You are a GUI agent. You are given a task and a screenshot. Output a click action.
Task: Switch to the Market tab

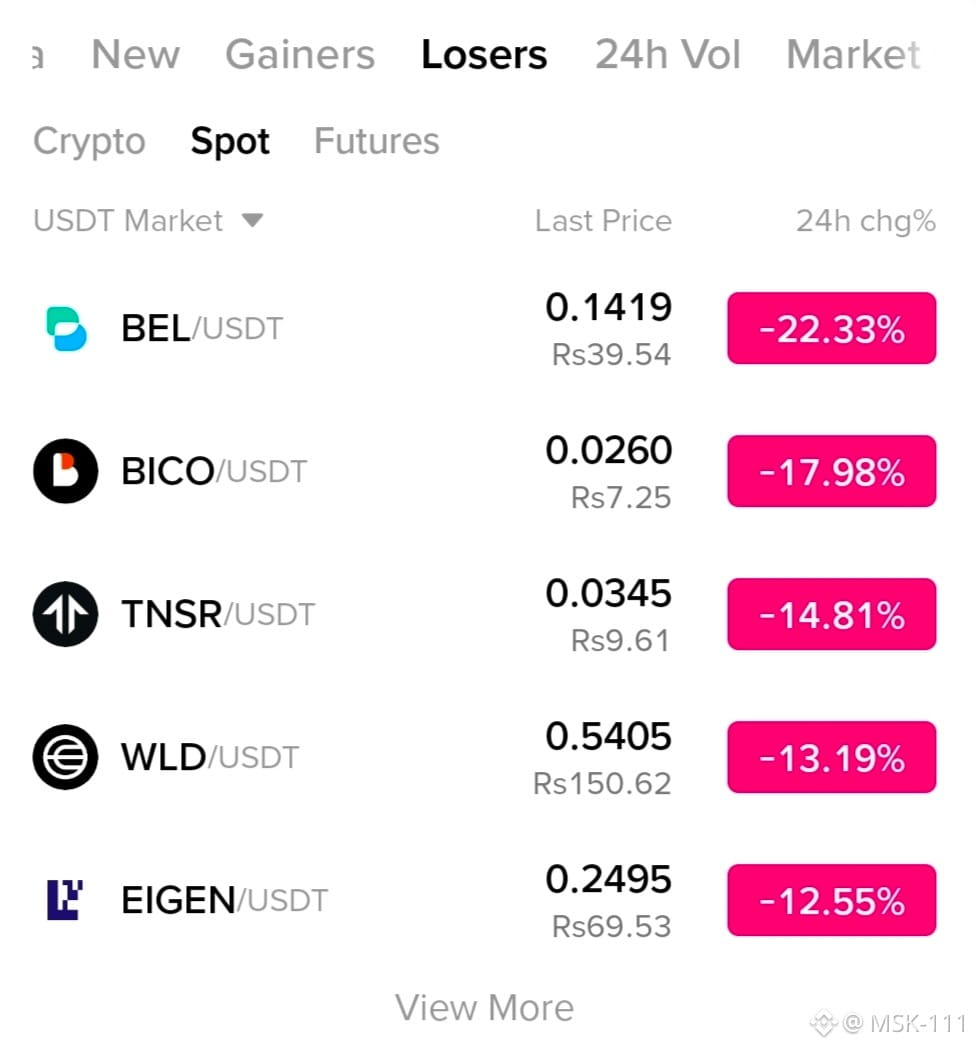(x=854, y=54)
